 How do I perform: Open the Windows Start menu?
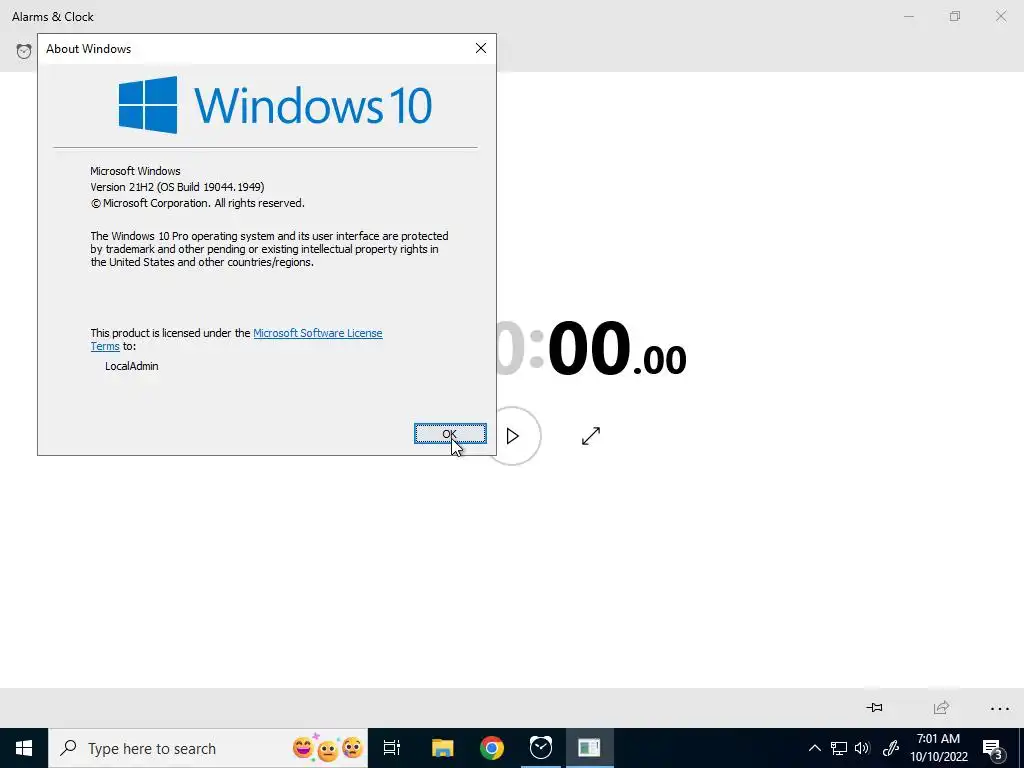(24, 748)
